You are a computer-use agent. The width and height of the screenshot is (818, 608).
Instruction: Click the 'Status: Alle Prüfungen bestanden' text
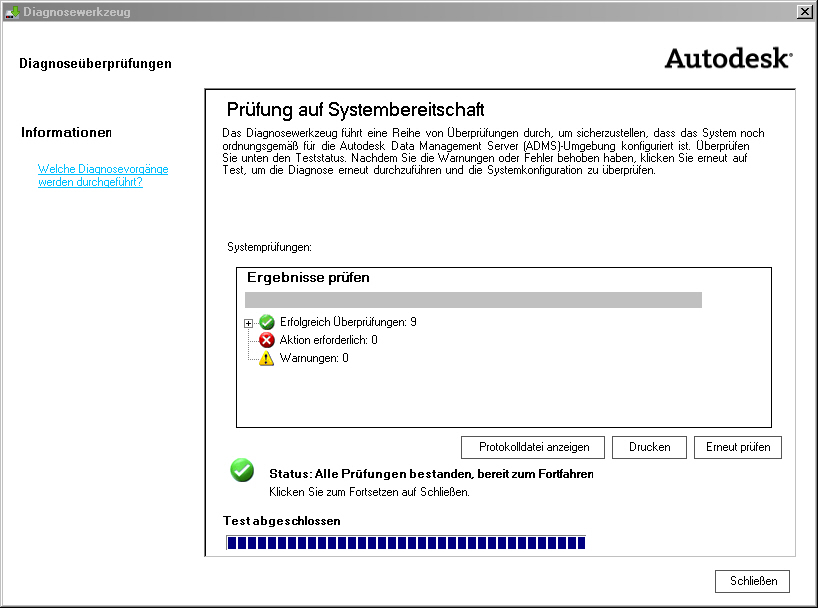(x=431, y=474)
